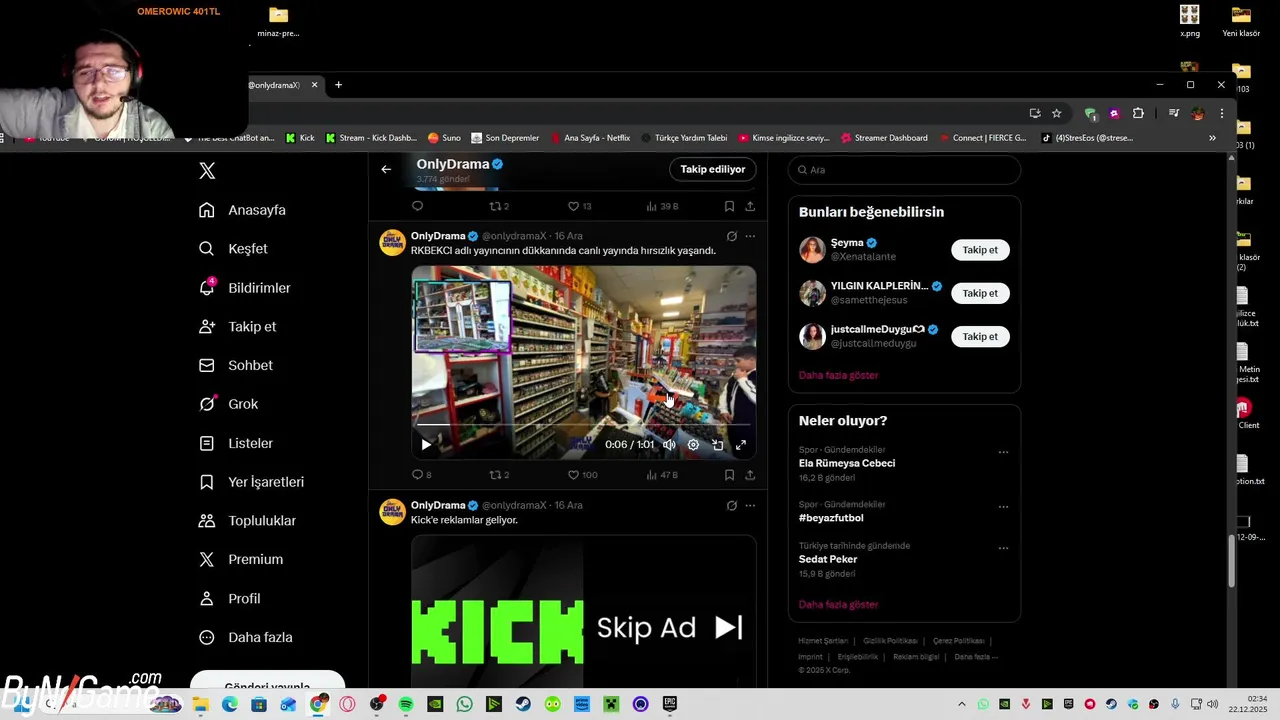
Task: Share the RKBEKCI theft post
Action: point(750,475)
